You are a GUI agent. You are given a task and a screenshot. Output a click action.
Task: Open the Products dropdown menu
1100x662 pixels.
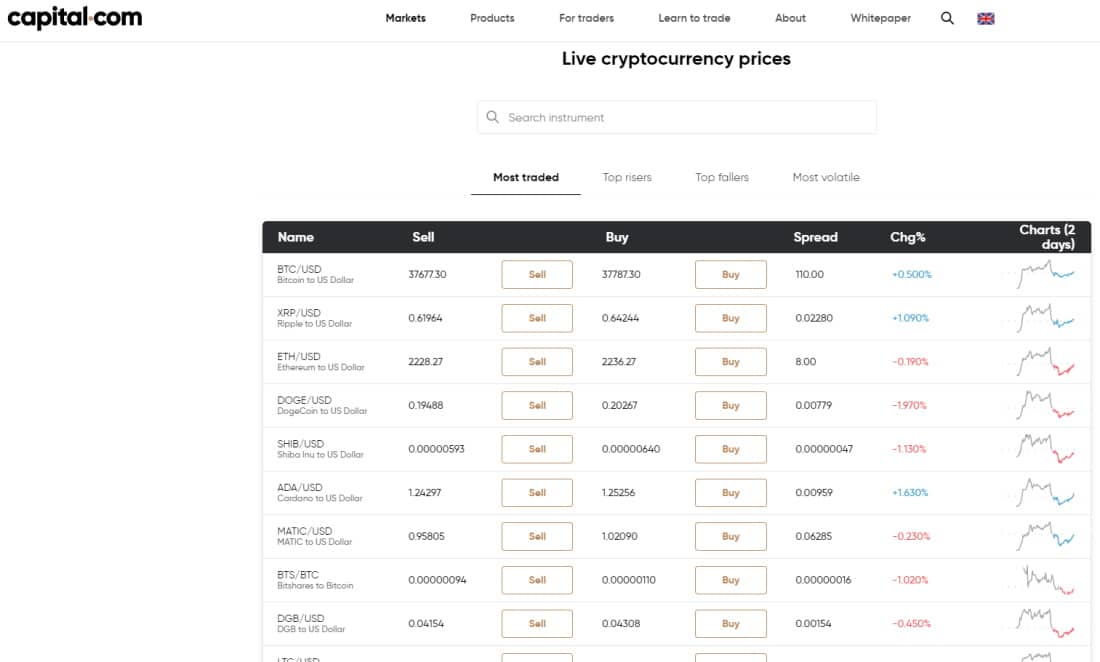click(491, 18)
